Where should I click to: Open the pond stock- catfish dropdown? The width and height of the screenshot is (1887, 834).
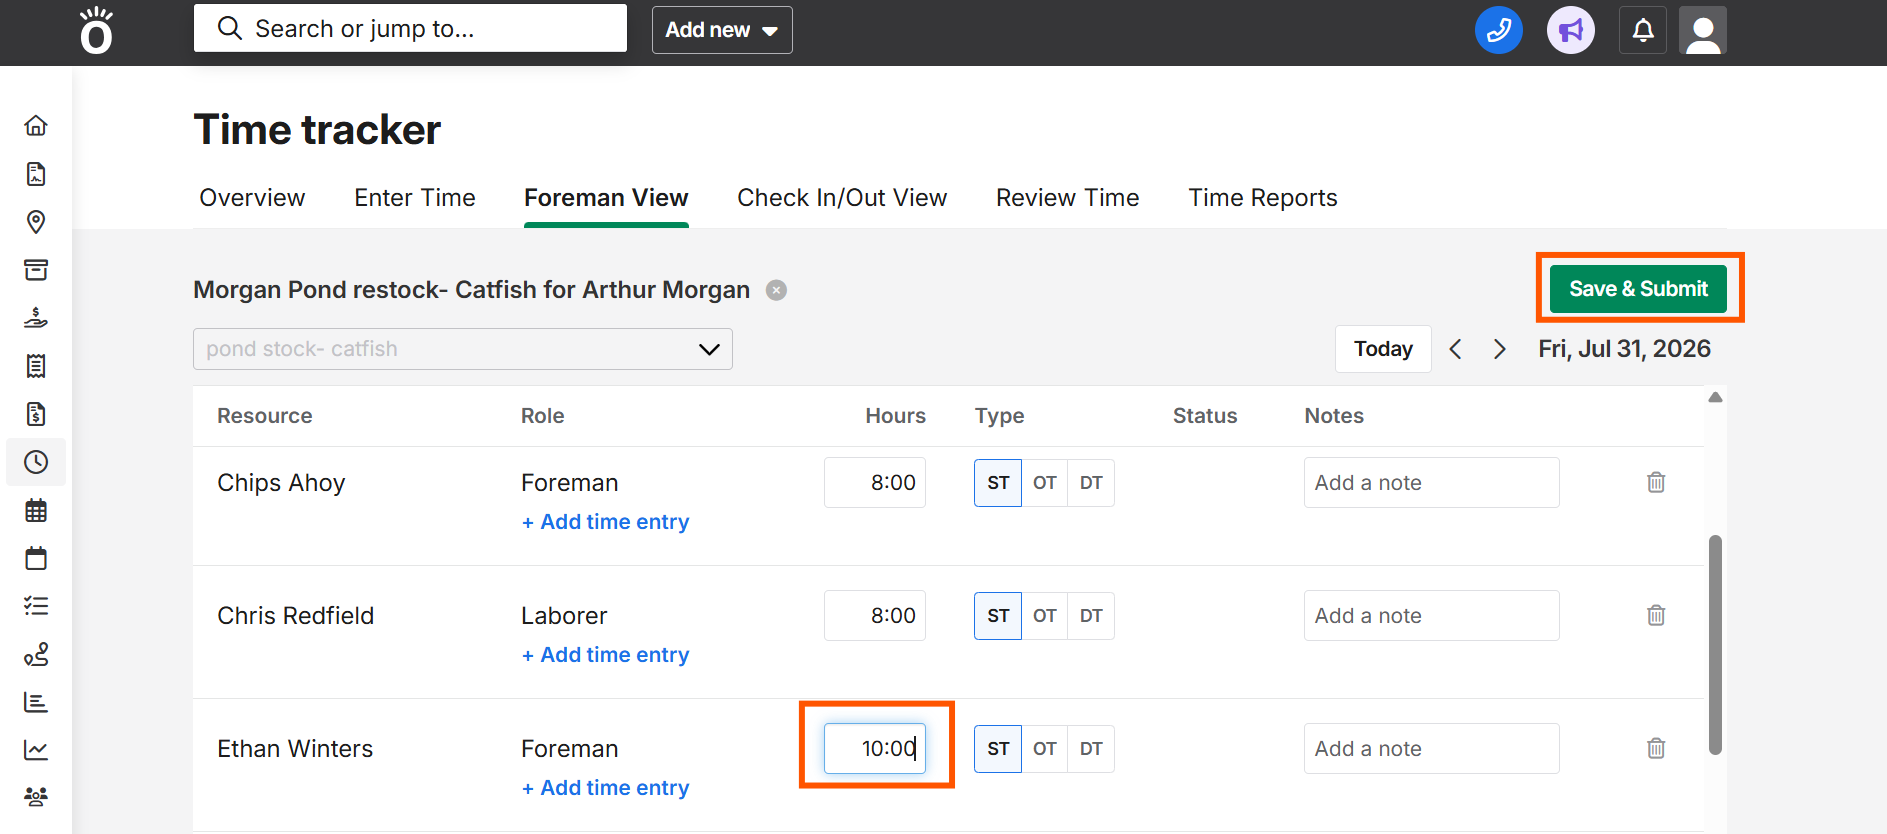(x=463, y=349)
